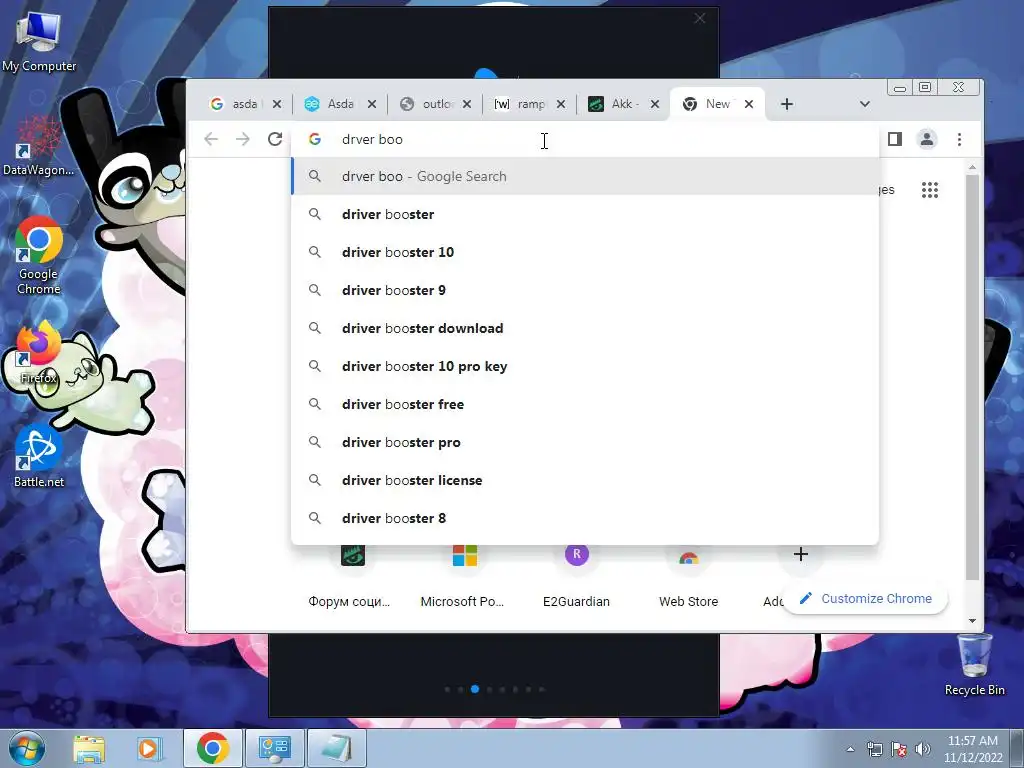Choose the 'driver booster free' suggestion
Screen dimensions: 1024x768
point(585,404)
